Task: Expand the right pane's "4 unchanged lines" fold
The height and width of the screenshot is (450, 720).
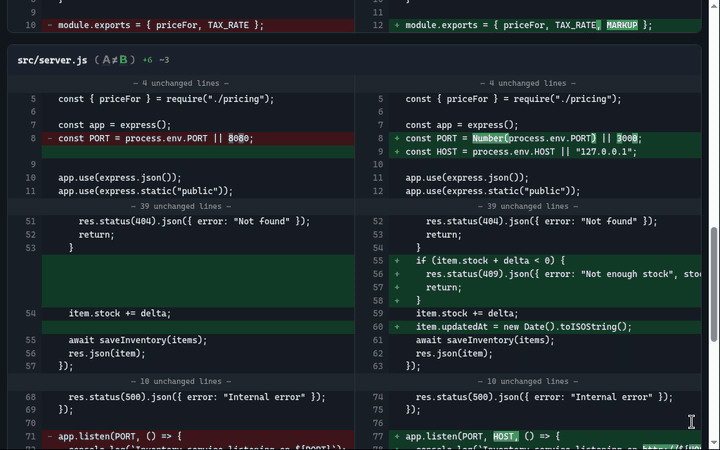Action: pyautogui.click(x=528, y=84)
